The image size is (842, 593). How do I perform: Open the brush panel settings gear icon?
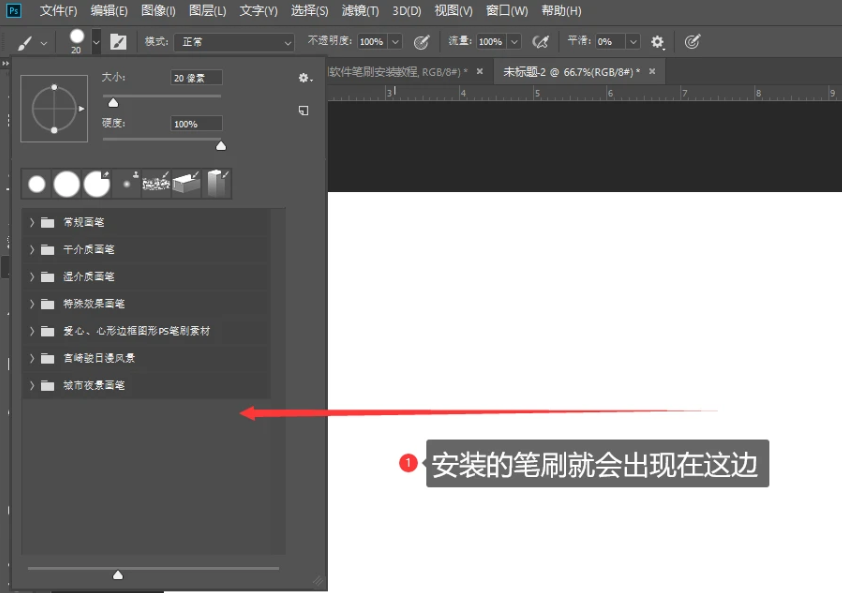(x=302, y=78)
